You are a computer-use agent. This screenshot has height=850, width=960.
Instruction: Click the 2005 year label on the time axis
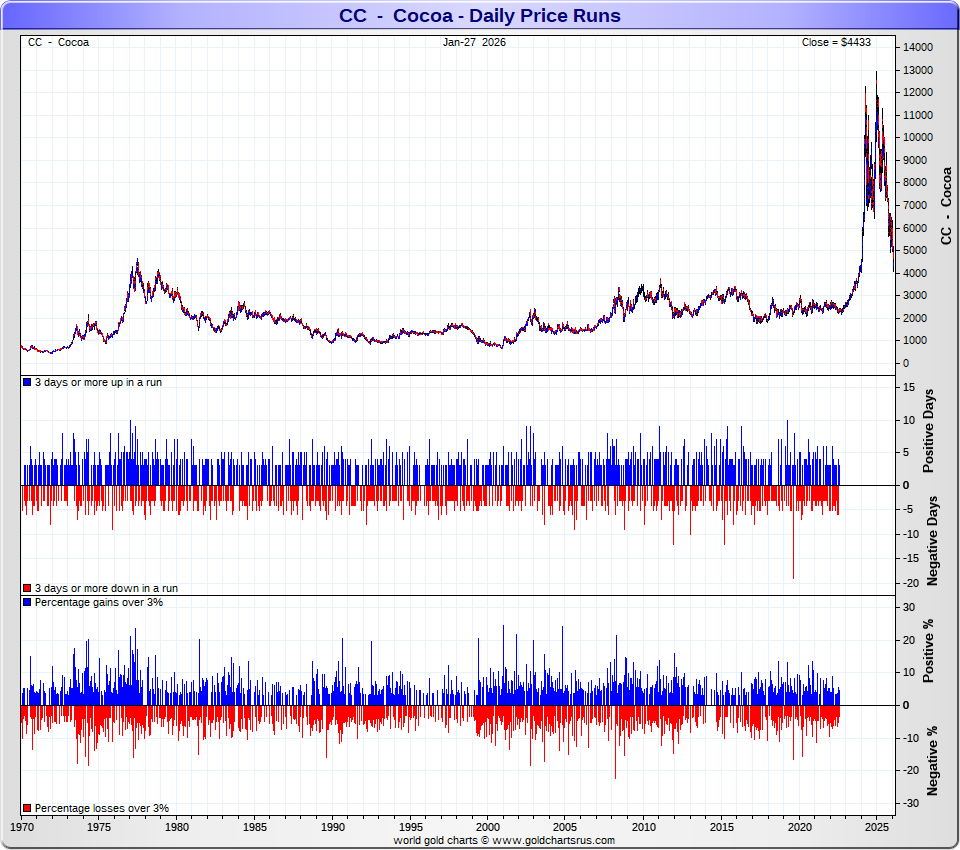566,827
